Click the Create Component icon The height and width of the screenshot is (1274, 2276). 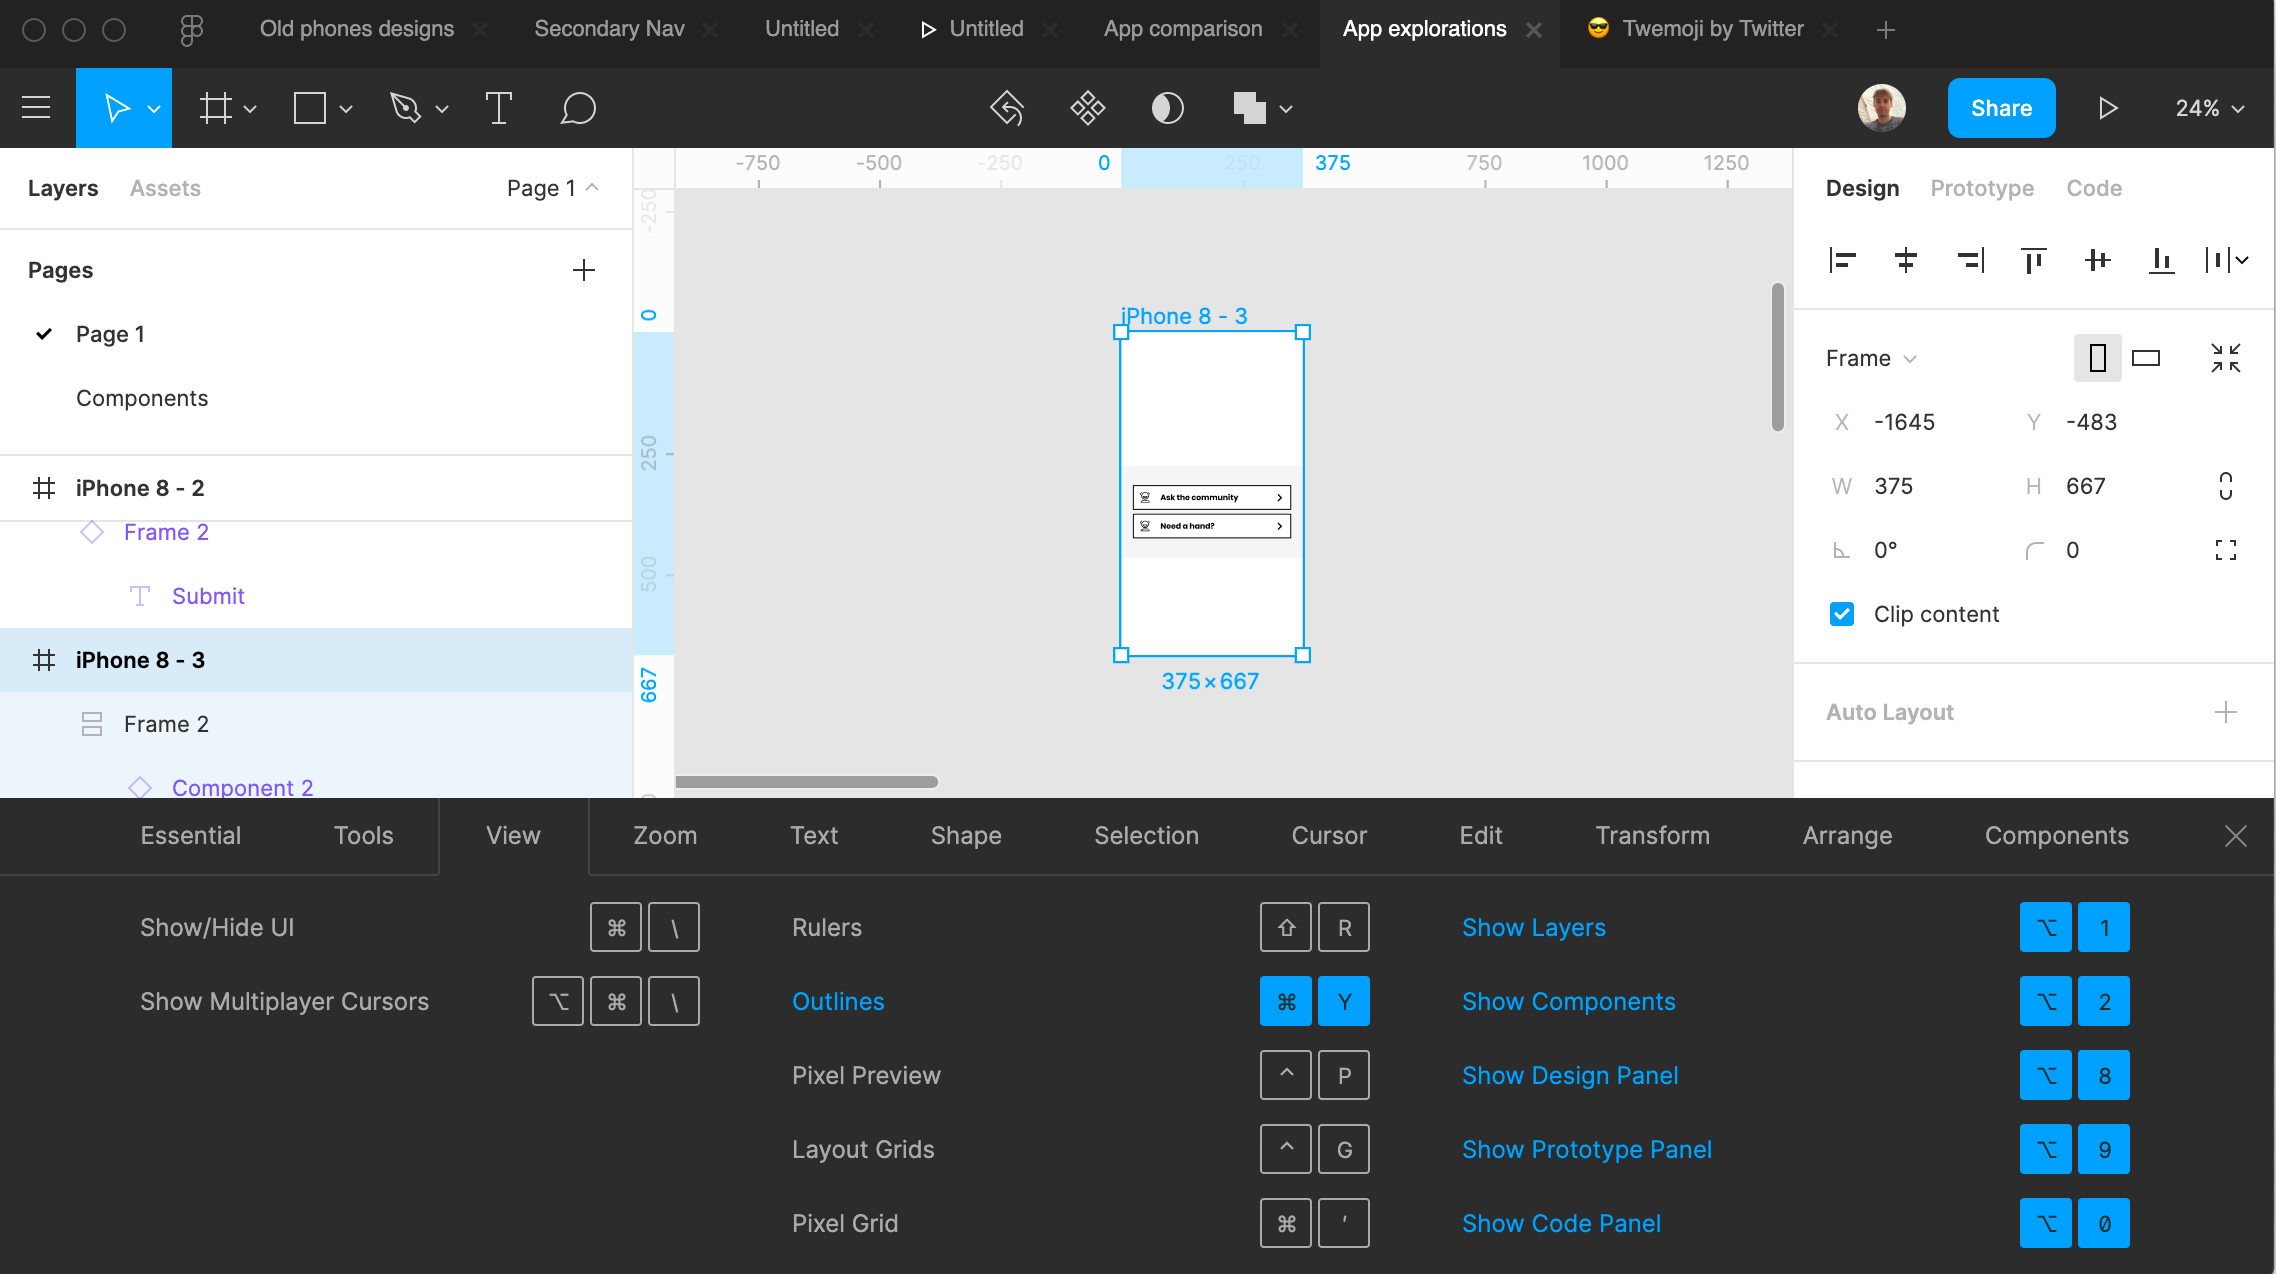[1087, 108]
